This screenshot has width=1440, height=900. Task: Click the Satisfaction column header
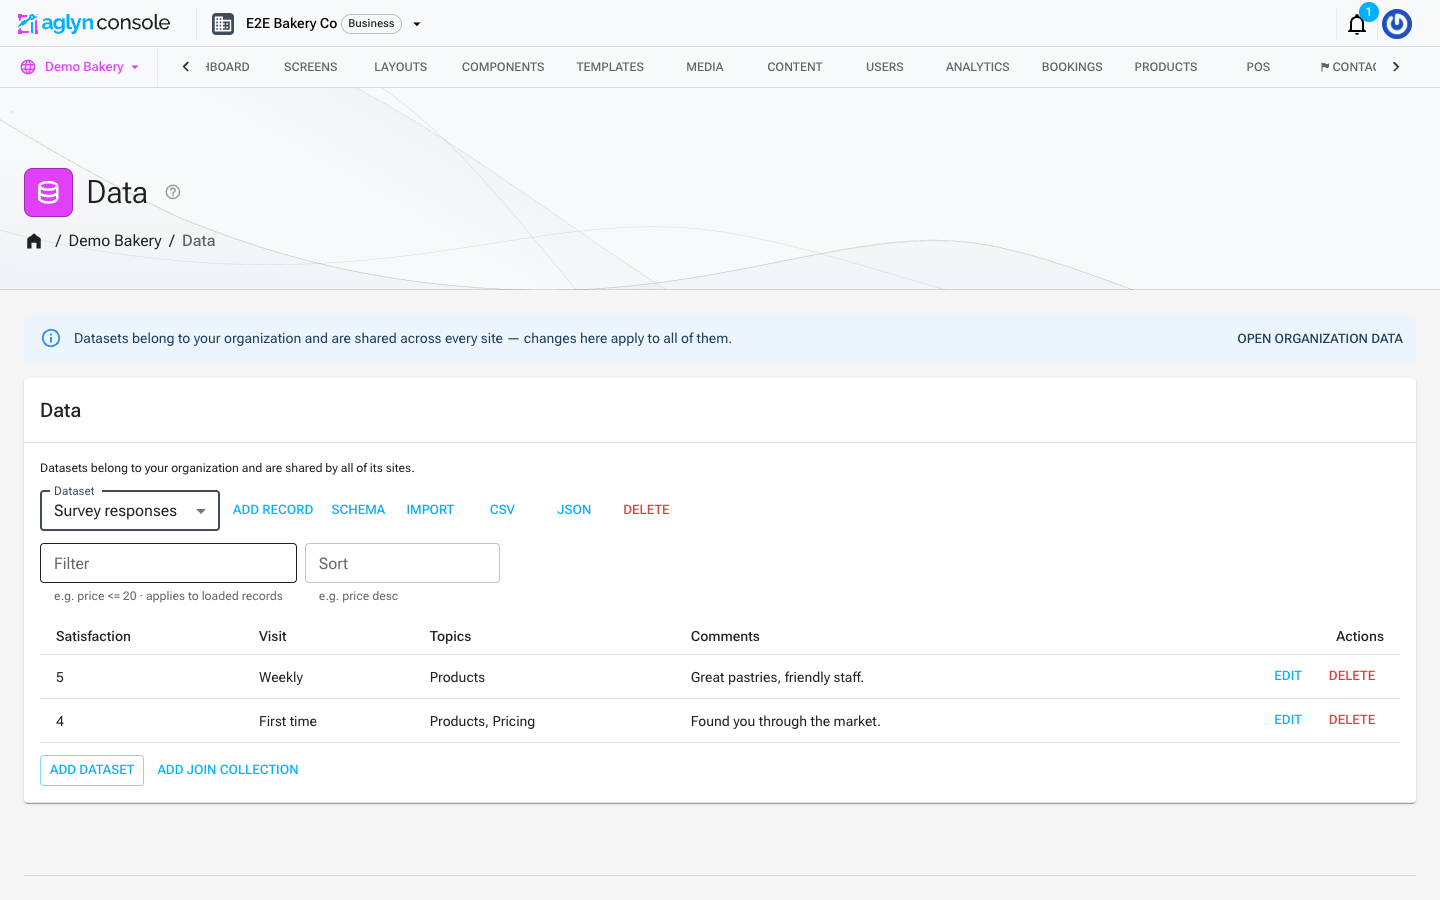(x=93, y=636)
